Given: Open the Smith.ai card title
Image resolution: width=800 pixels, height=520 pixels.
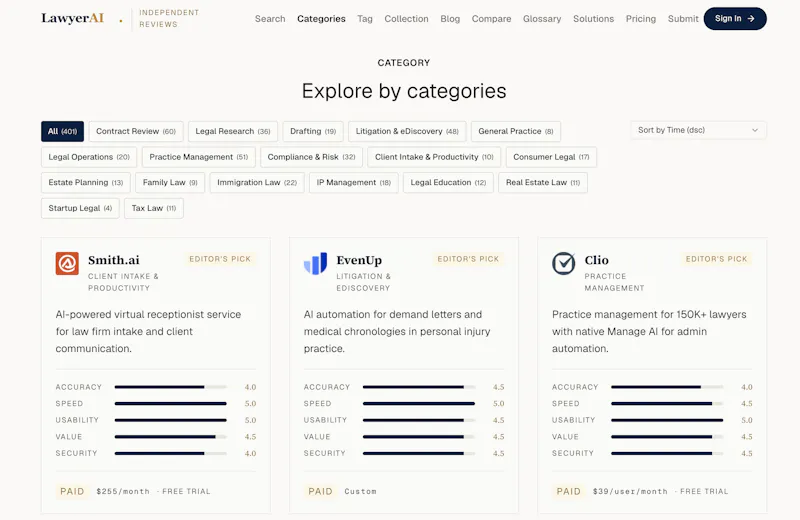Looking at the screenshot, I should click(113, 260).
